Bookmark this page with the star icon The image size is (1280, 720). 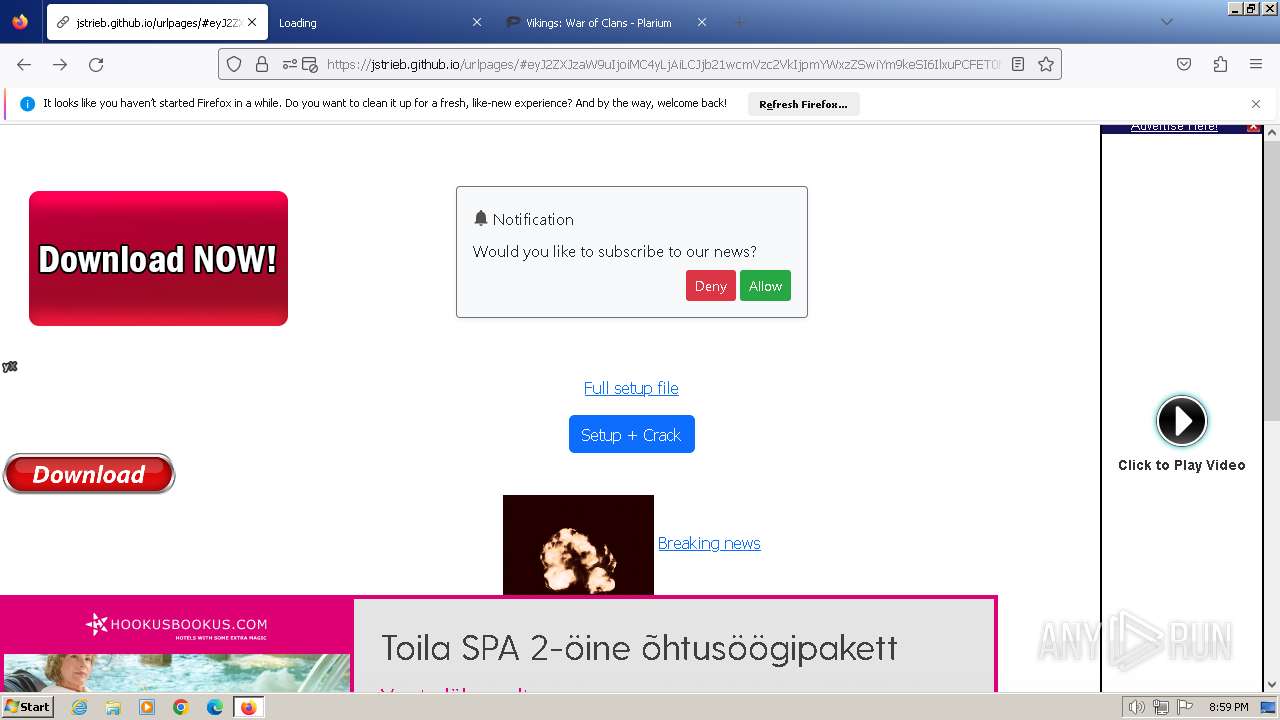(1046, 64)
